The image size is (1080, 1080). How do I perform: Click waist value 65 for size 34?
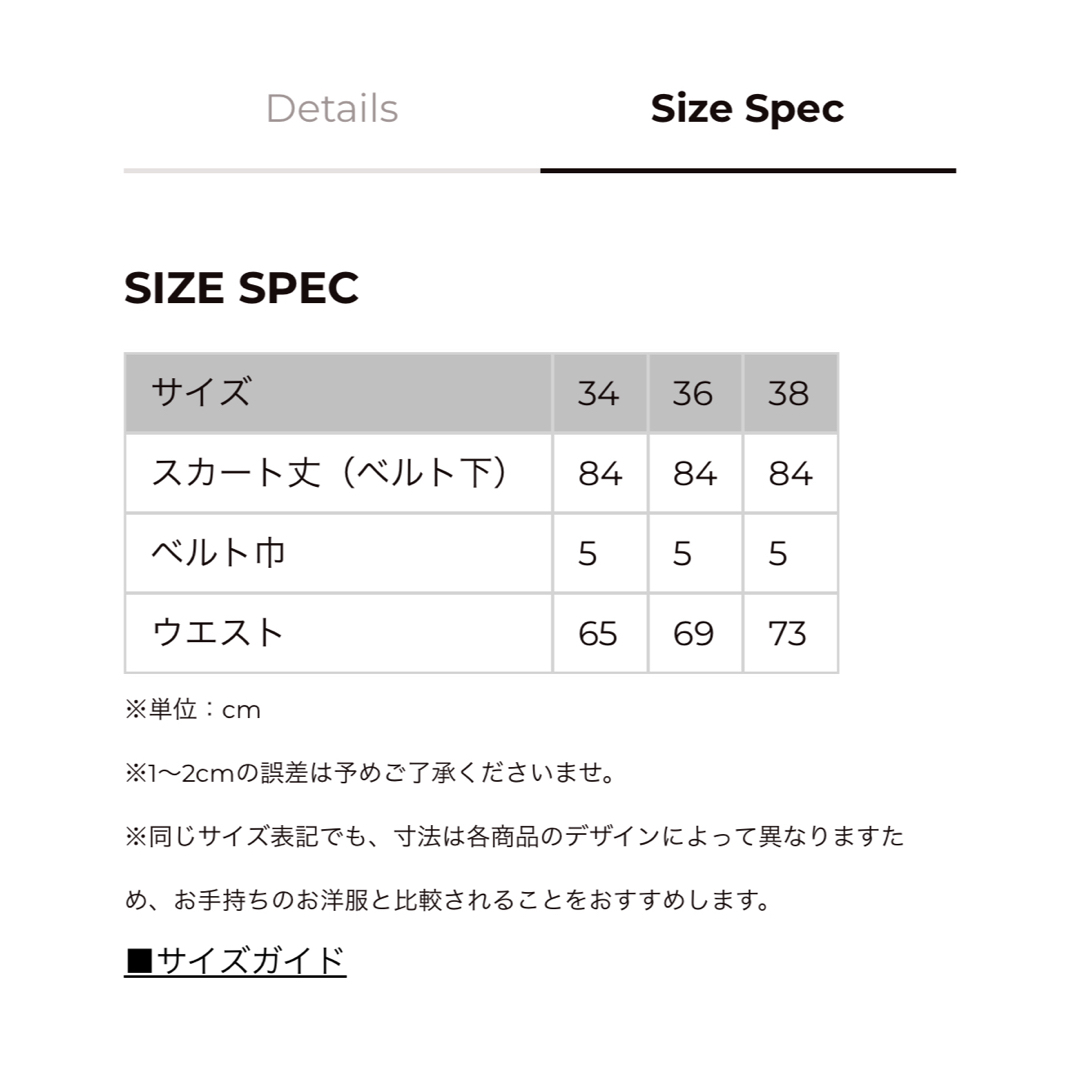tap(600, 633)
